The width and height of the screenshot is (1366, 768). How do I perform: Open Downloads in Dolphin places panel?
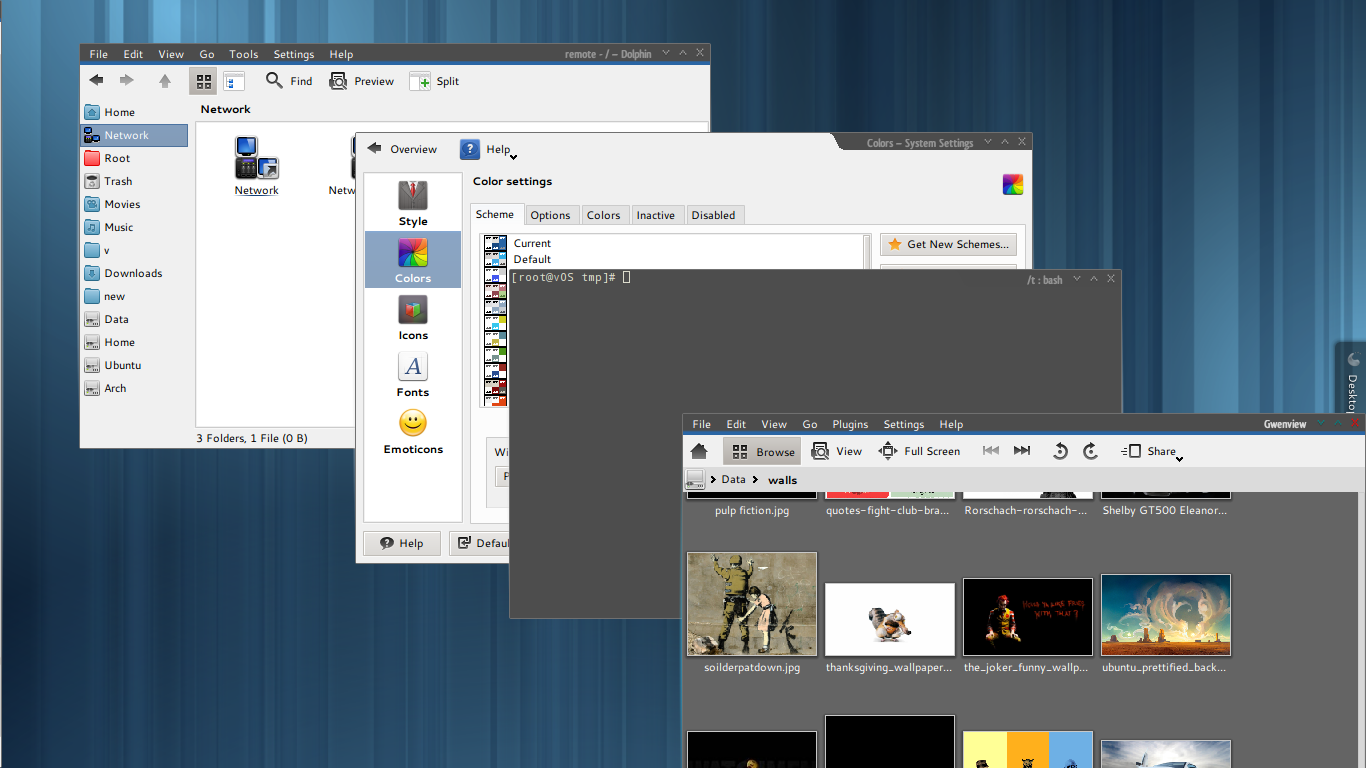[134, 273]
